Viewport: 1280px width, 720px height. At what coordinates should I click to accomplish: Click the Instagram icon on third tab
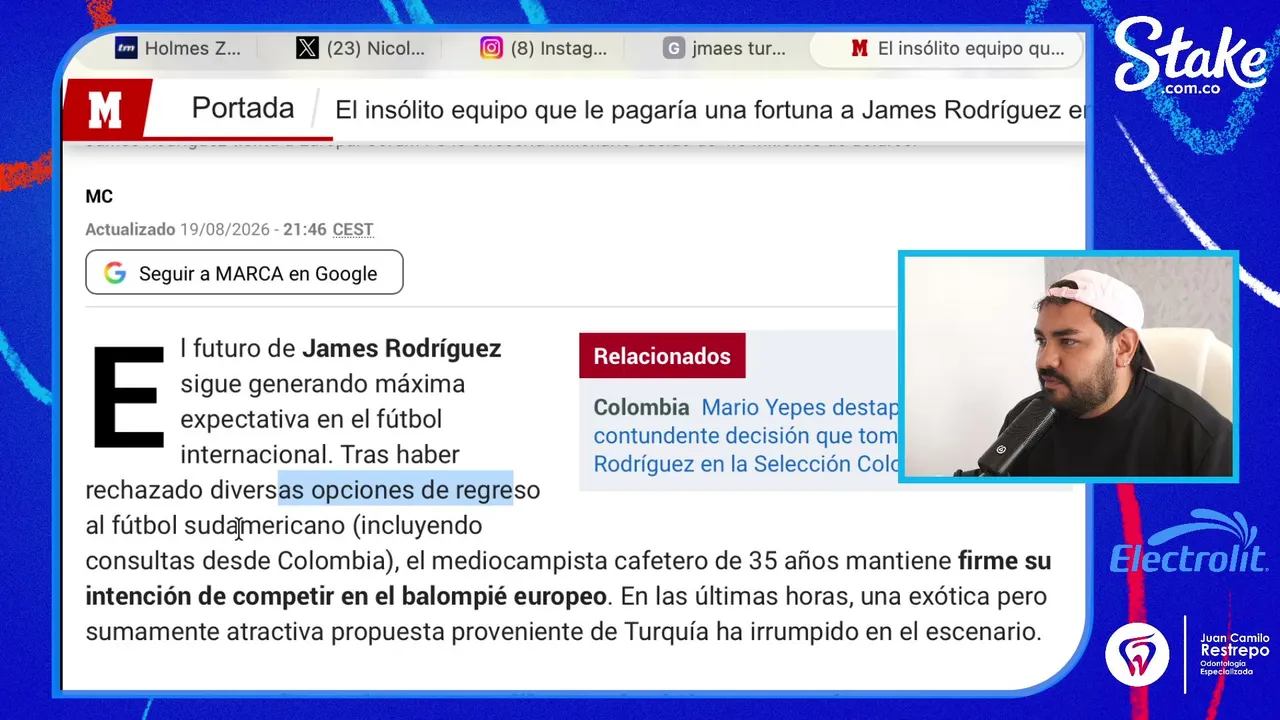(491, 48)
